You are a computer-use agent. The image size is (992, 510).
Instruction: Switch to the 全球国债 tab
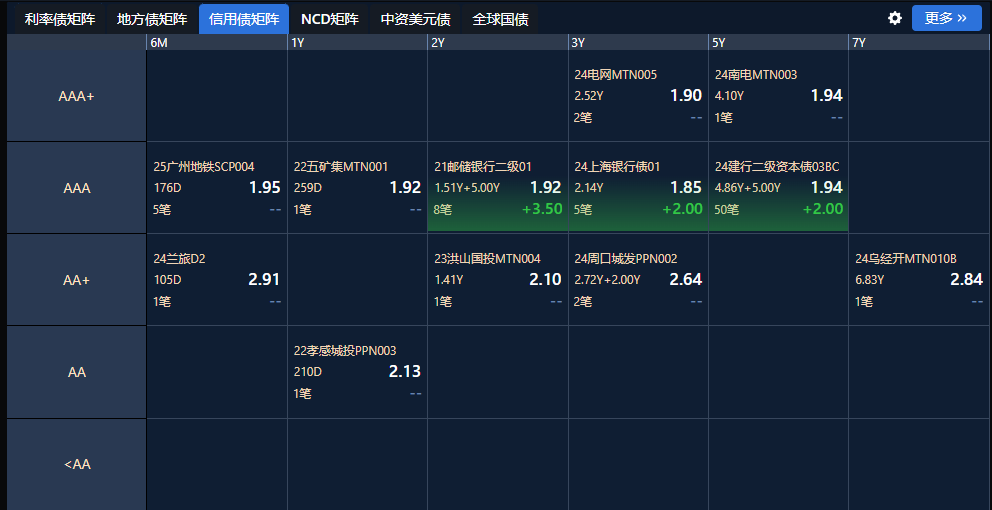click(500, 20)
